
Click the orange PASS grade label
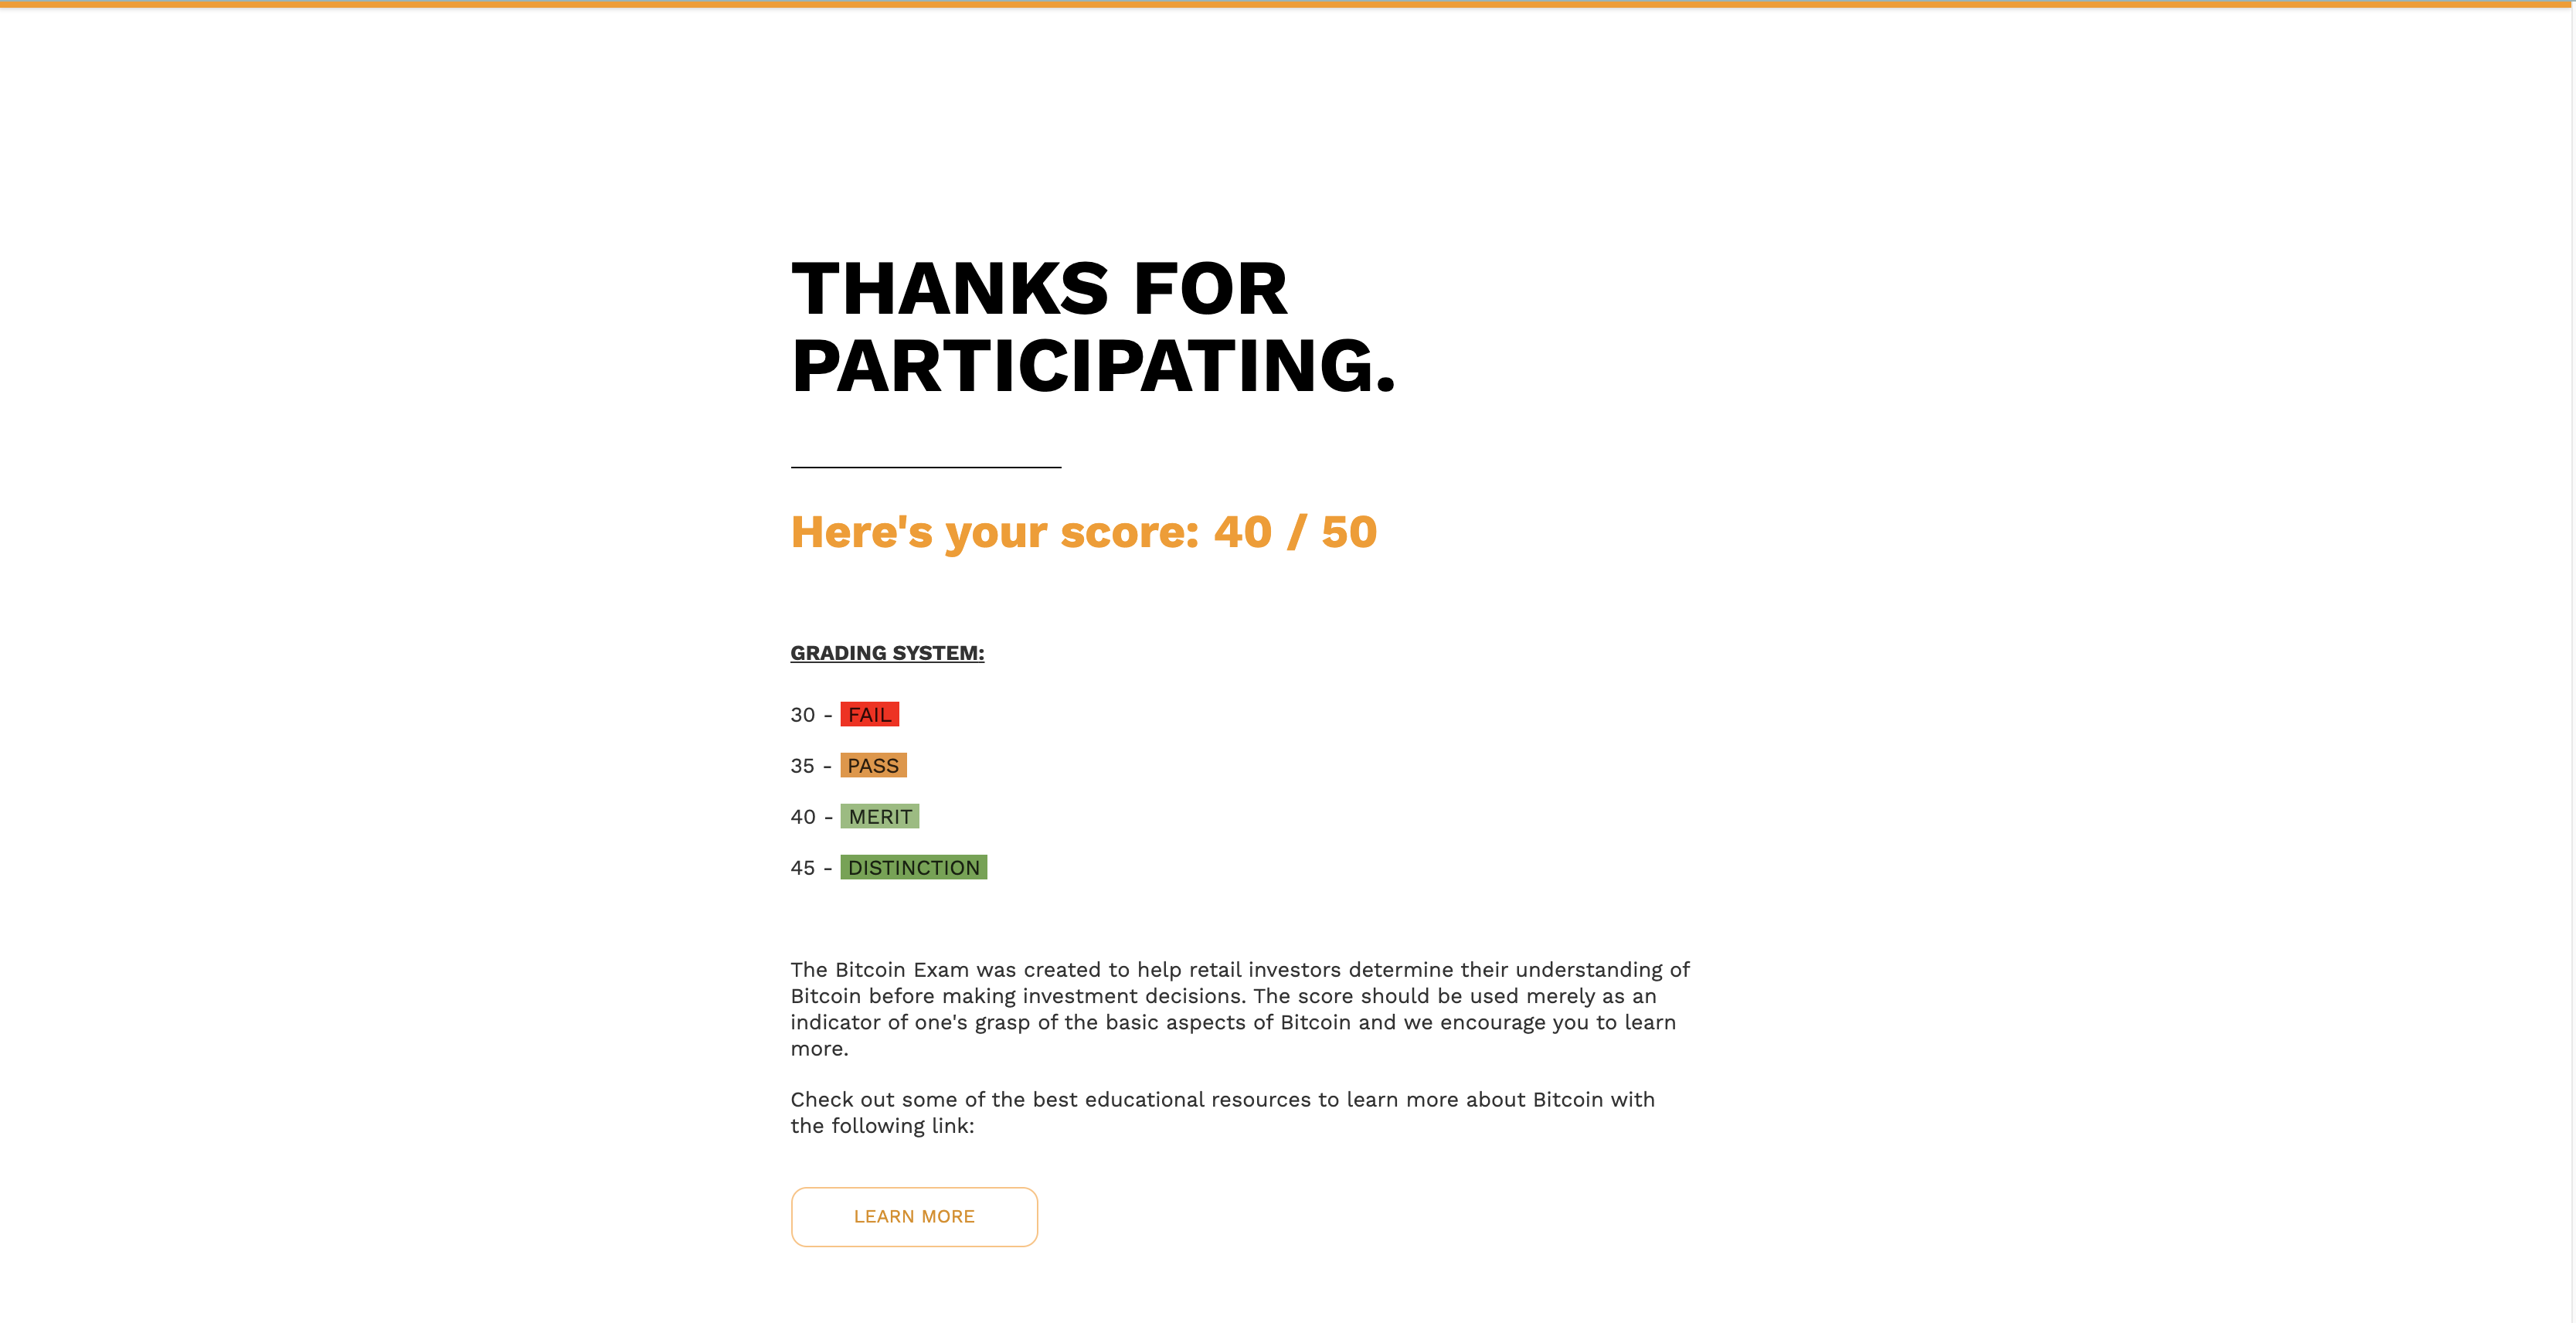pyautogui.click(x=873, y=765)
